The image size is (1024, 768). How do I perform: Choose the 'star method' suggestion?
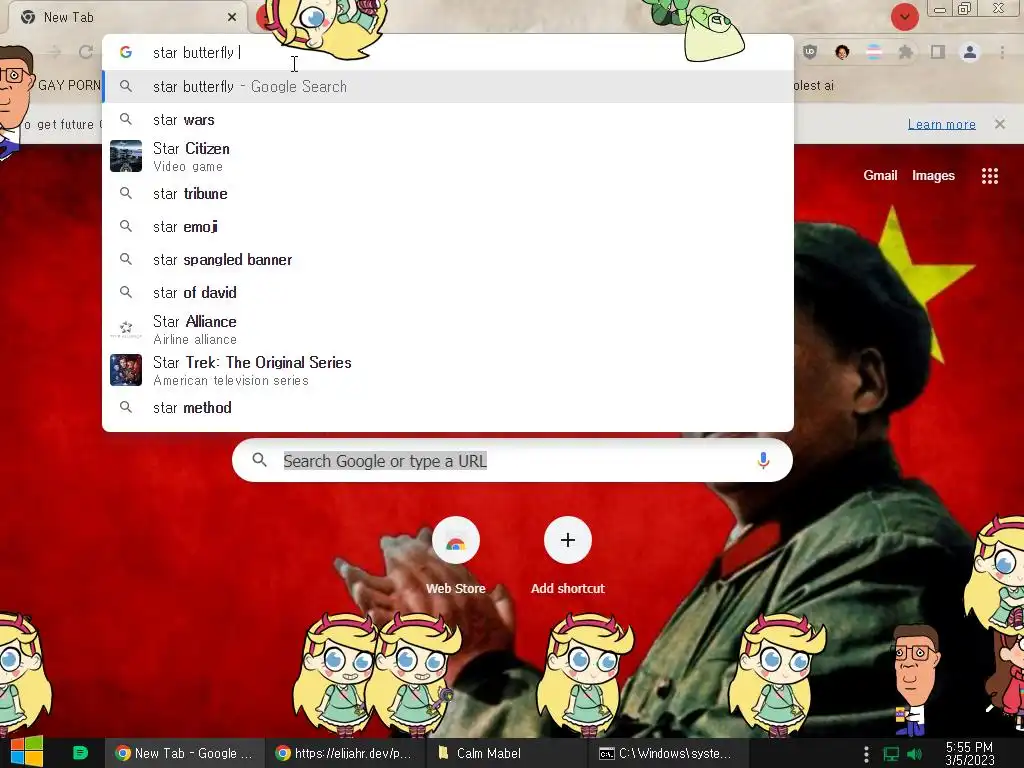(x=448, y=408)
